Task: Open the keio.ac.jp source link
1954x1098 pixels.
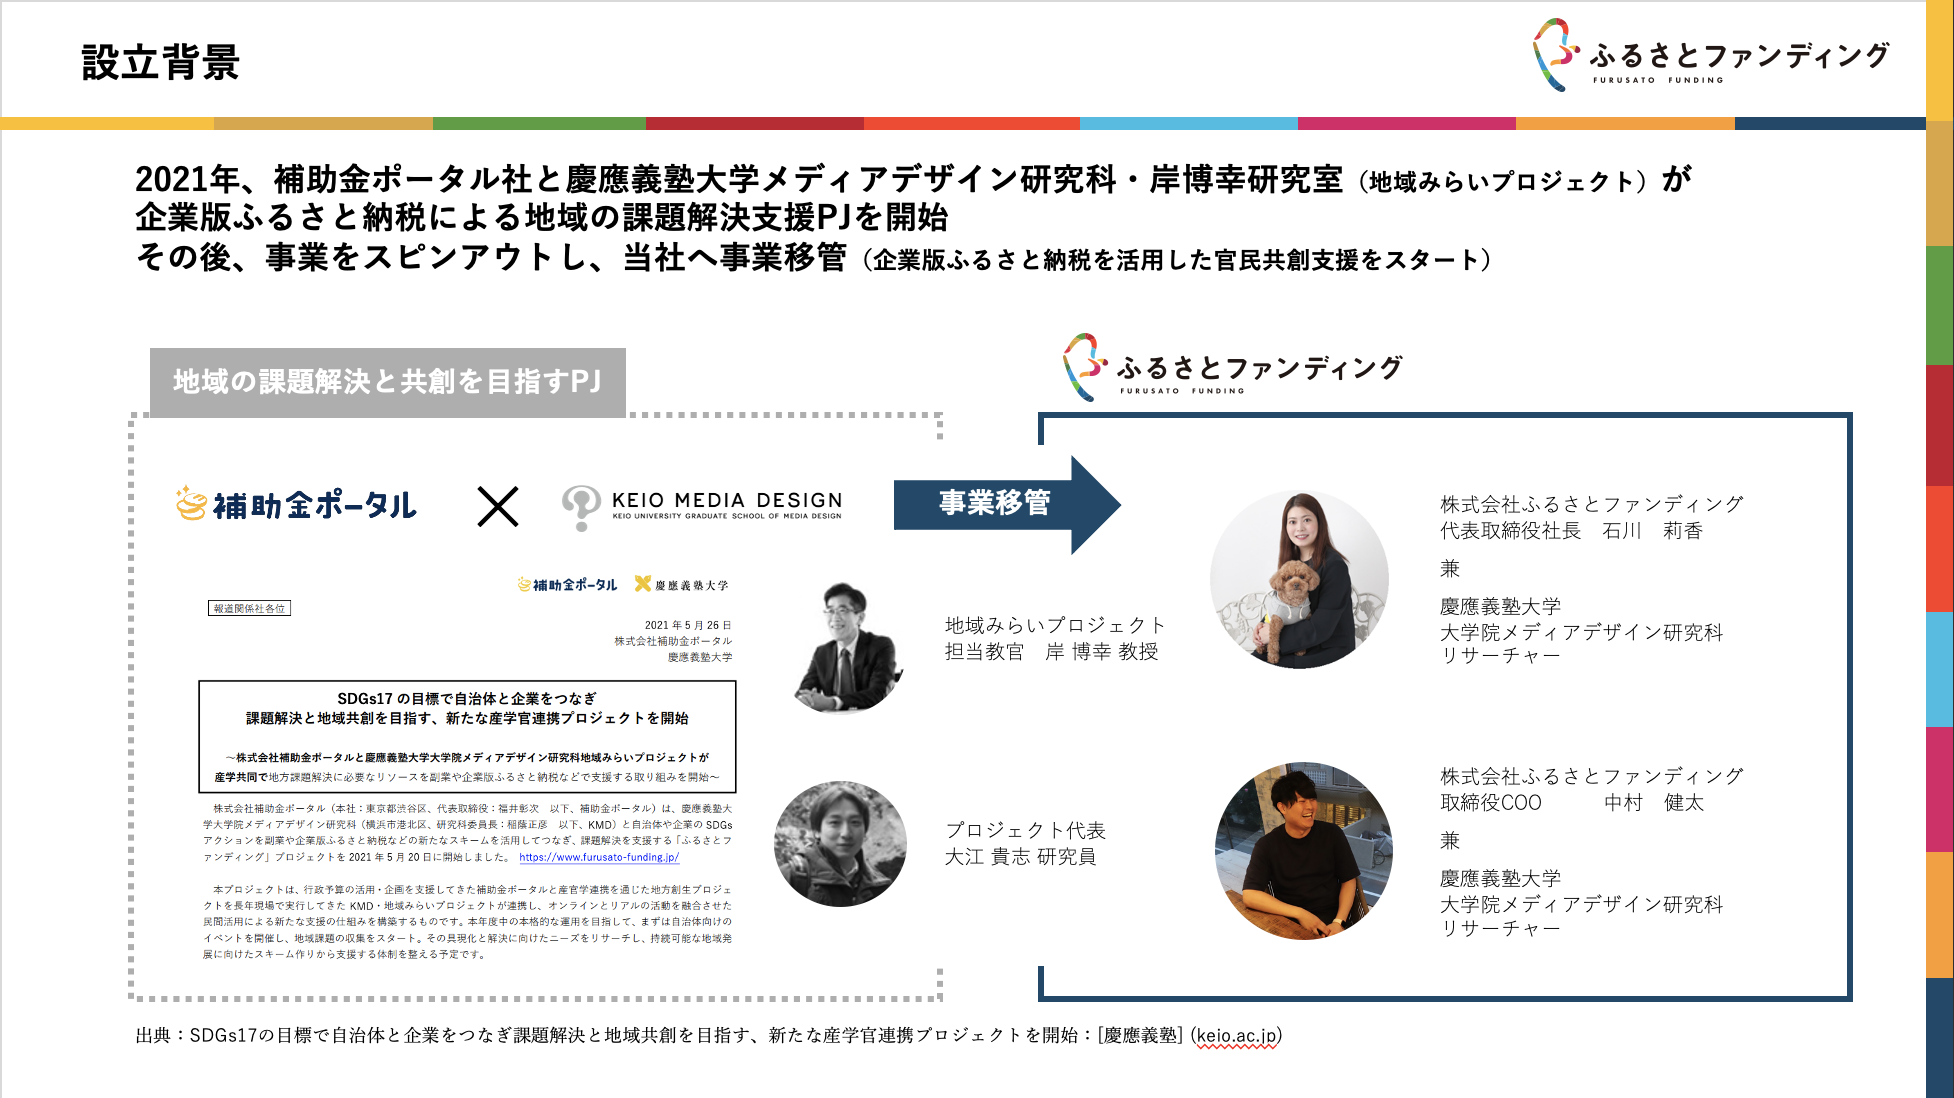Action: tap(1236, 1036)
